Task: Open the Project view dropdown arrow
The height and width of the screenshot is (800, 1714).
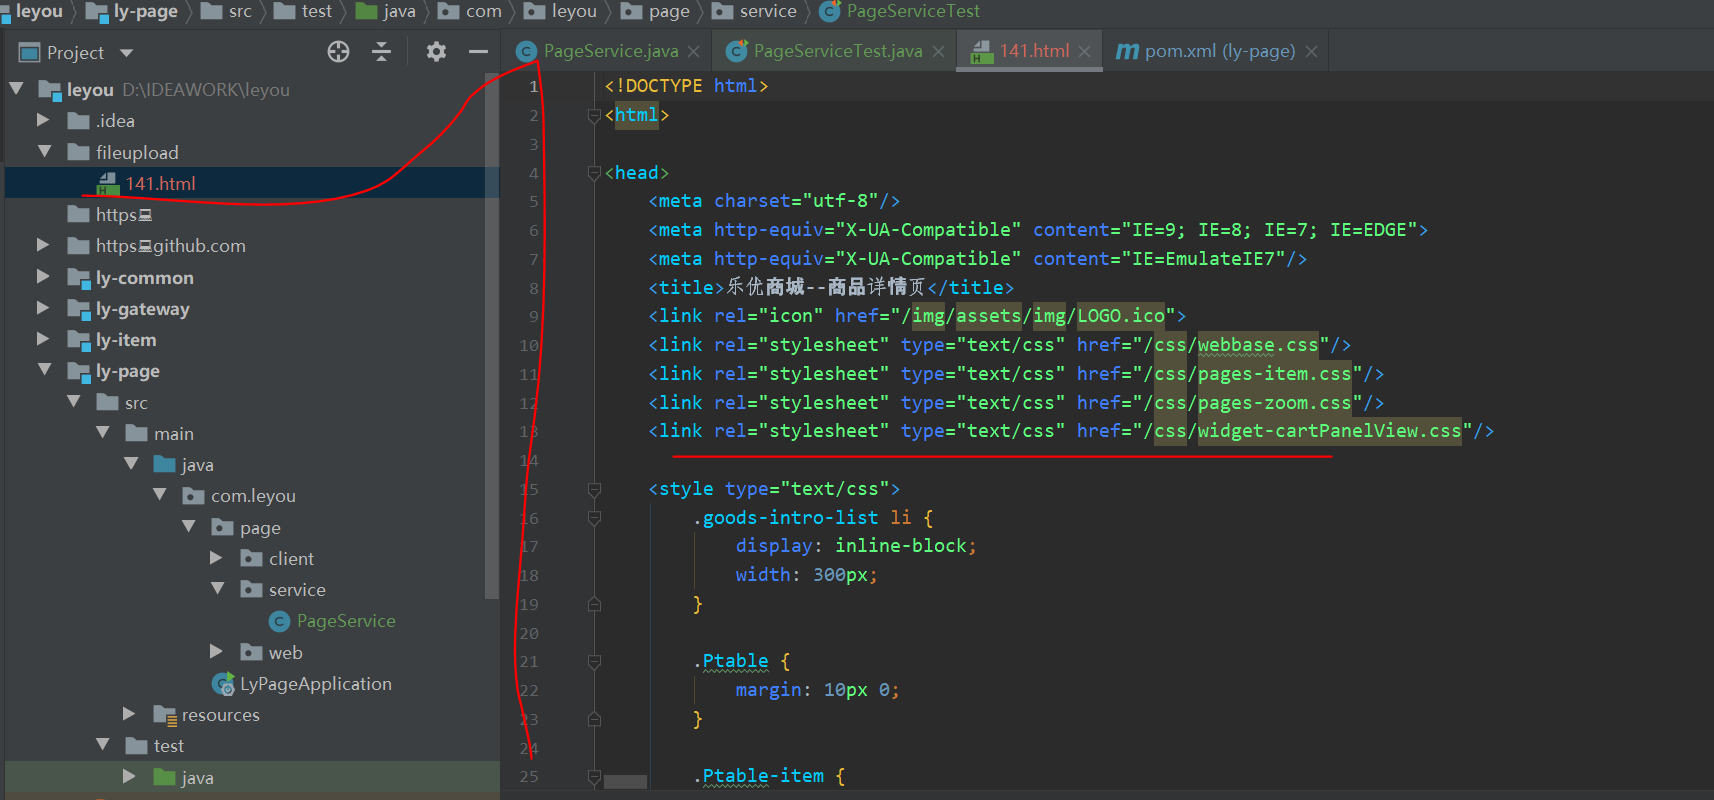Action: pos(126,53)
